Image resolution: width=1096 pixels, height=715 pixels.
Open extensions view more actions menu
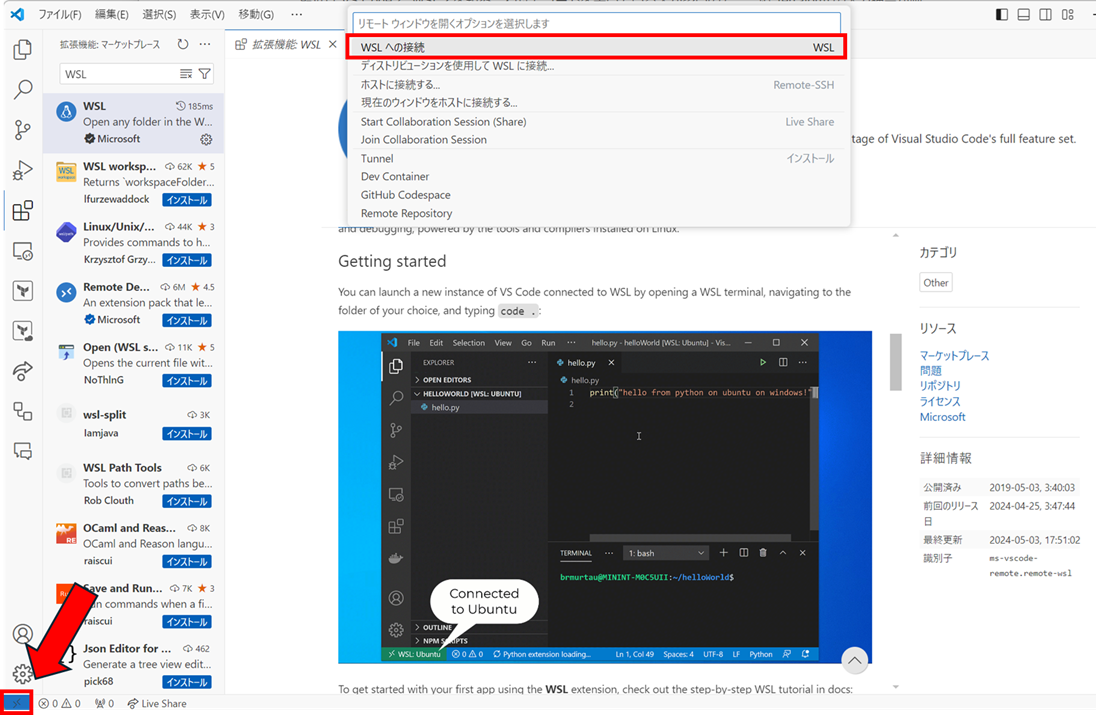(x=205, y=44)
